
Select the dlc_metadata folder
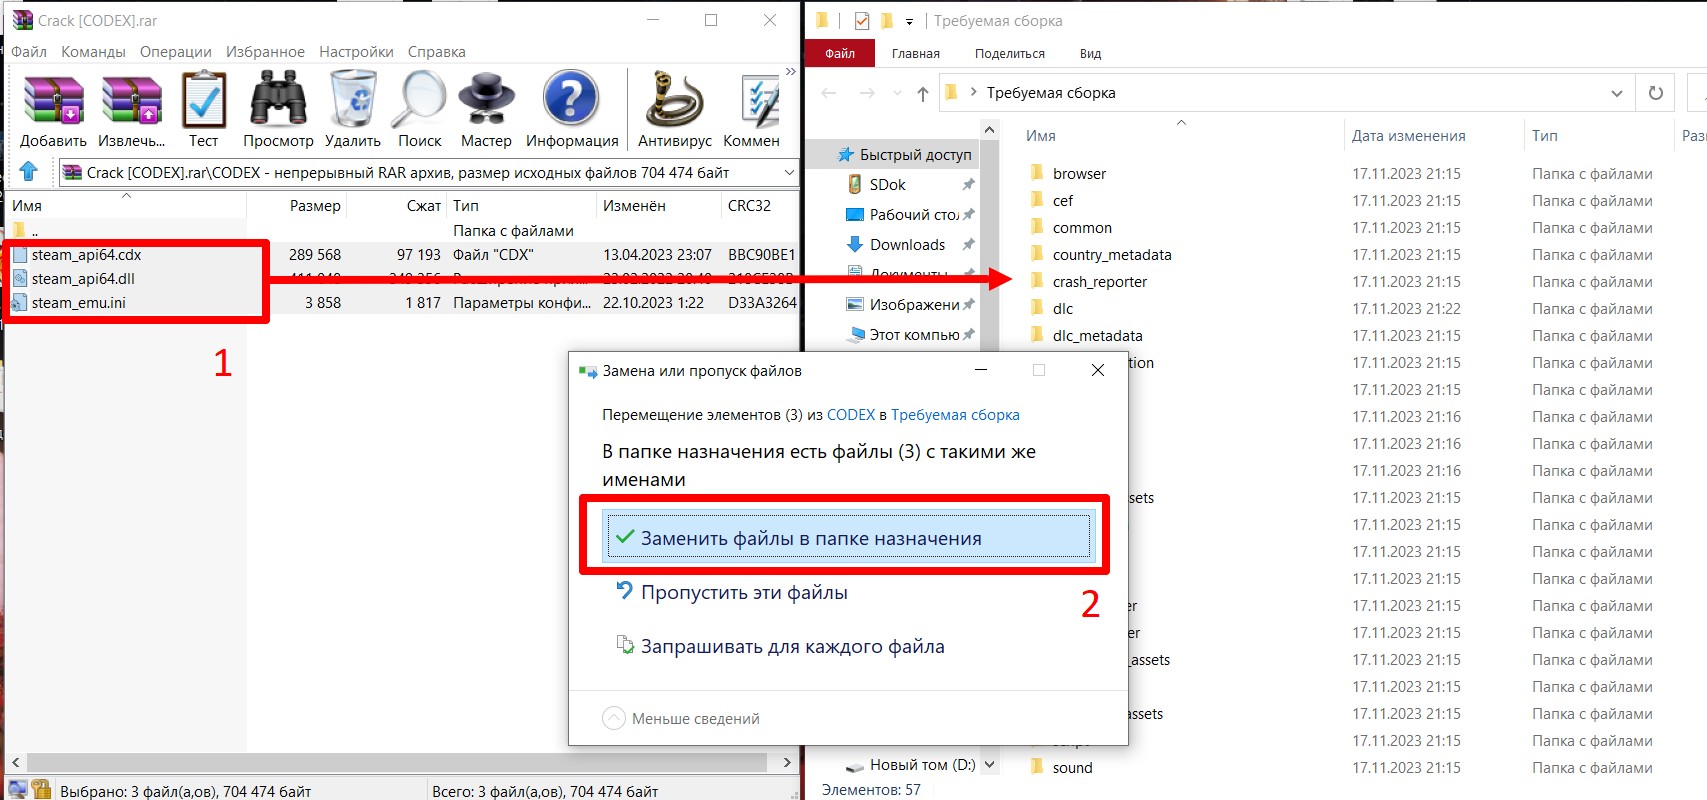1086,336
